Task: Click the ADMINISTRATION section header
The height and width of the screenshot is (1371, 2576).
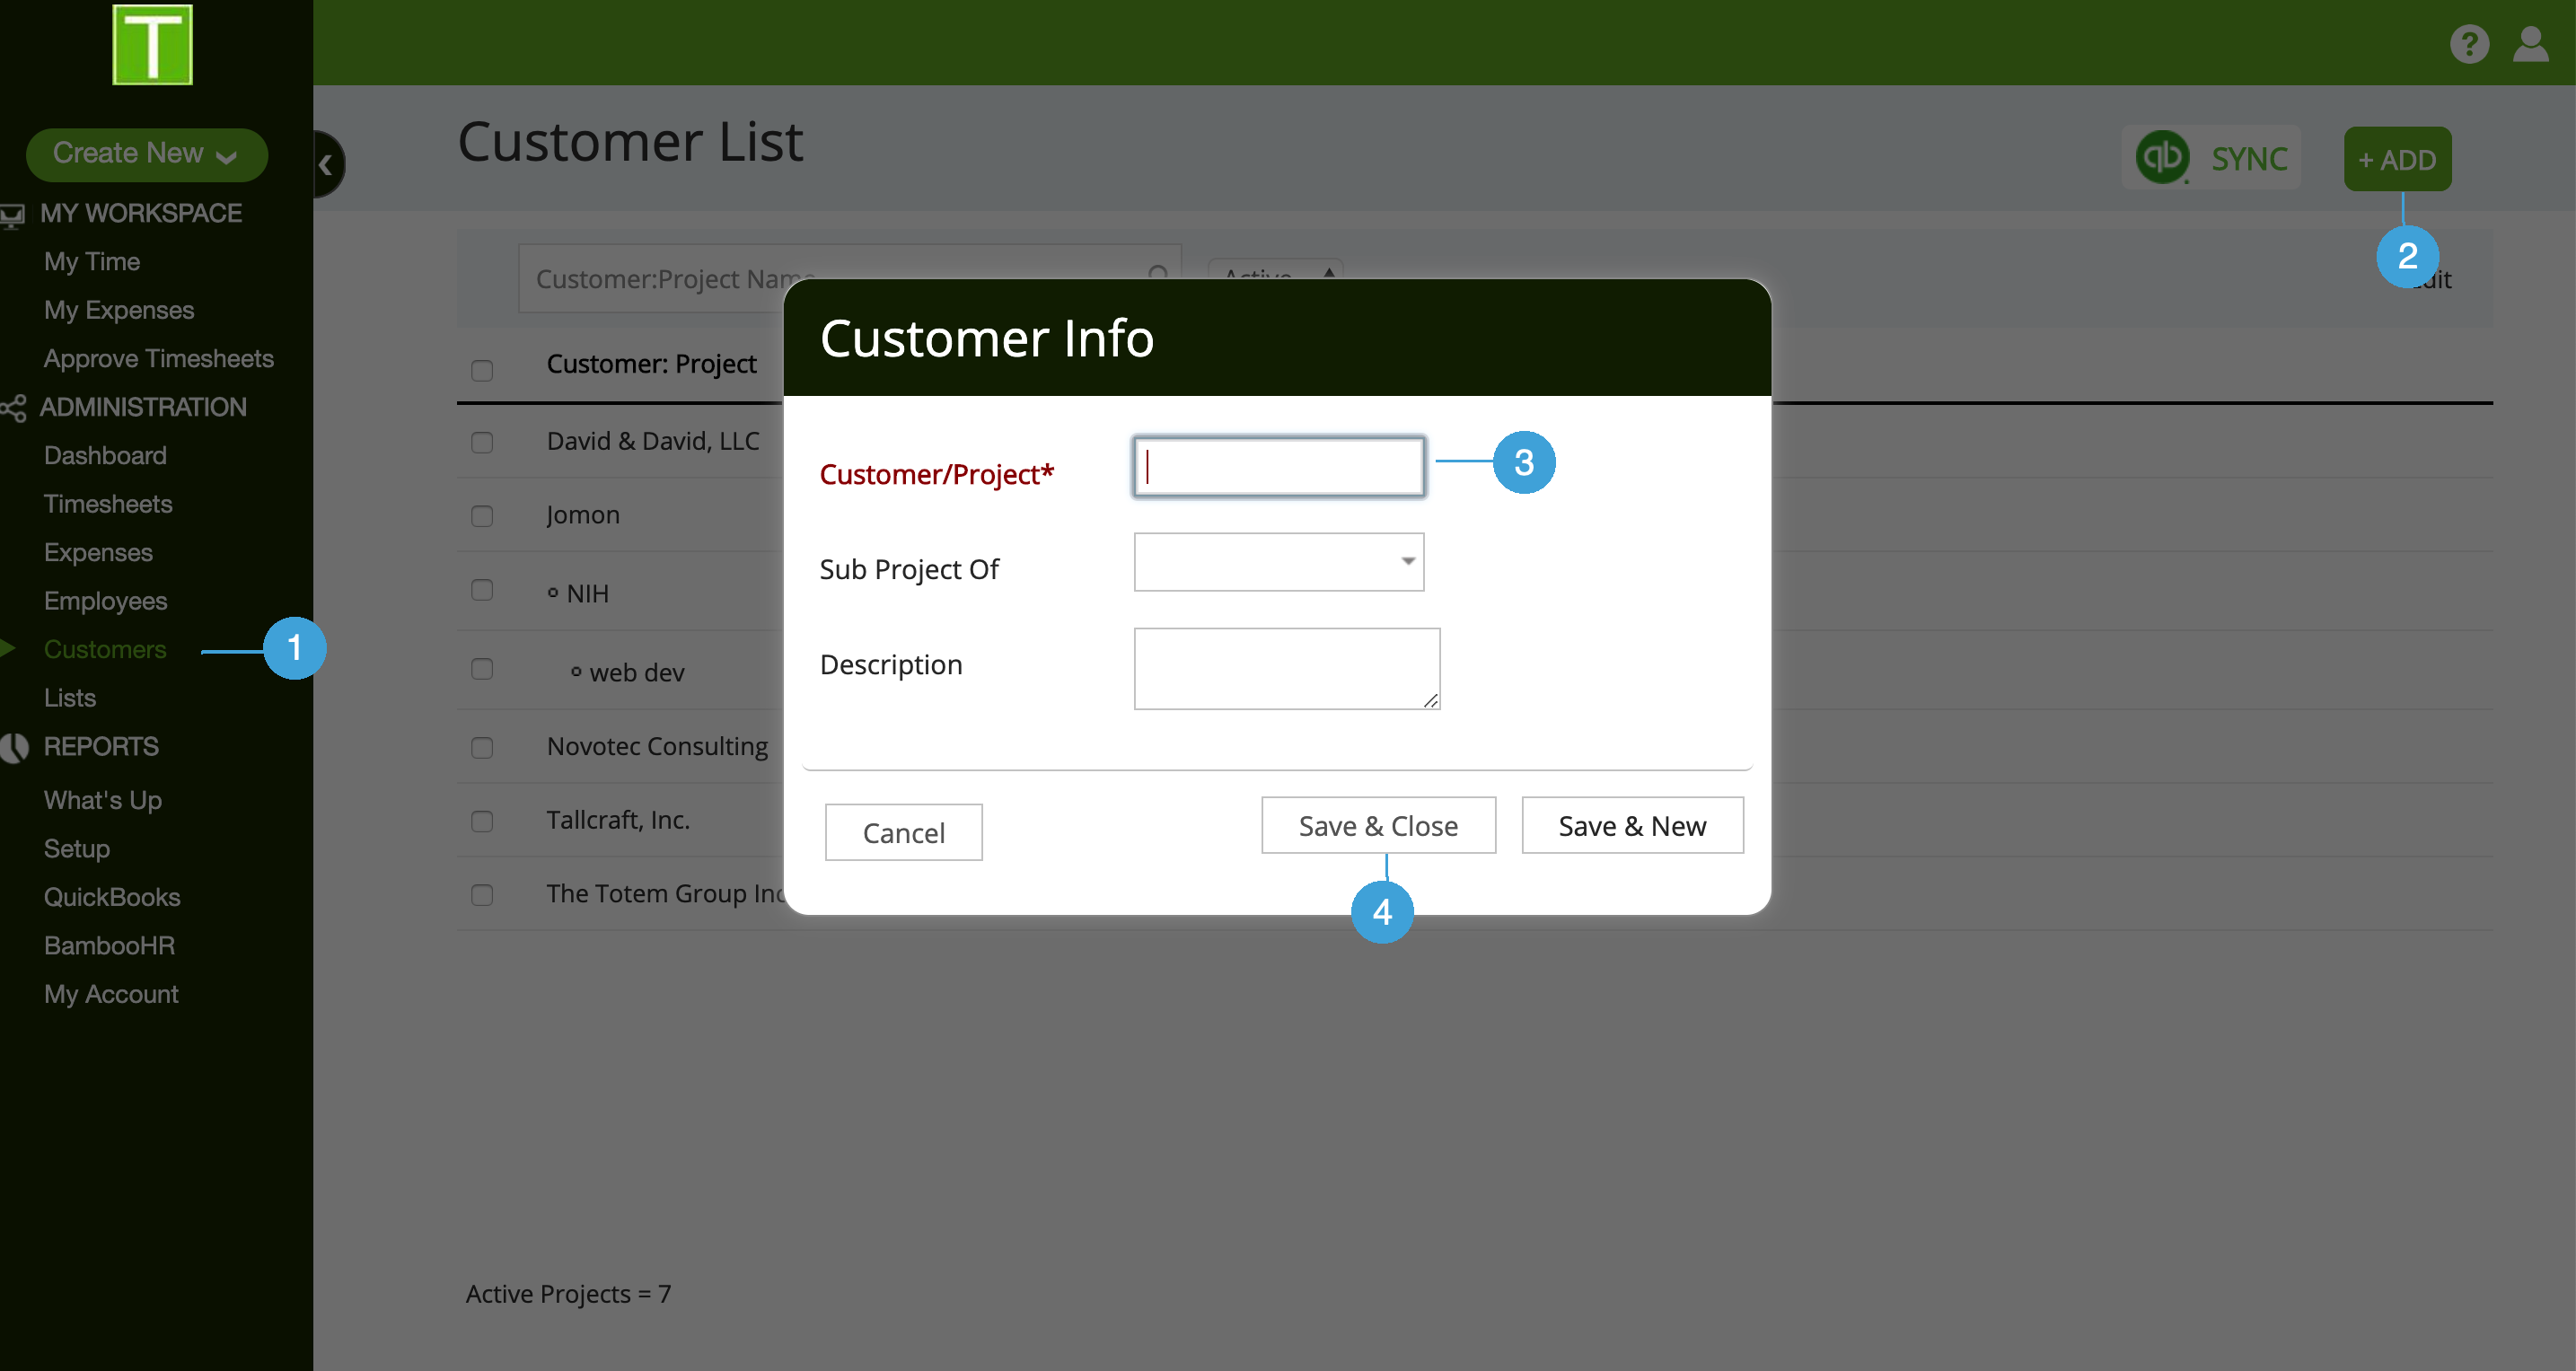Action: point(143,408)
